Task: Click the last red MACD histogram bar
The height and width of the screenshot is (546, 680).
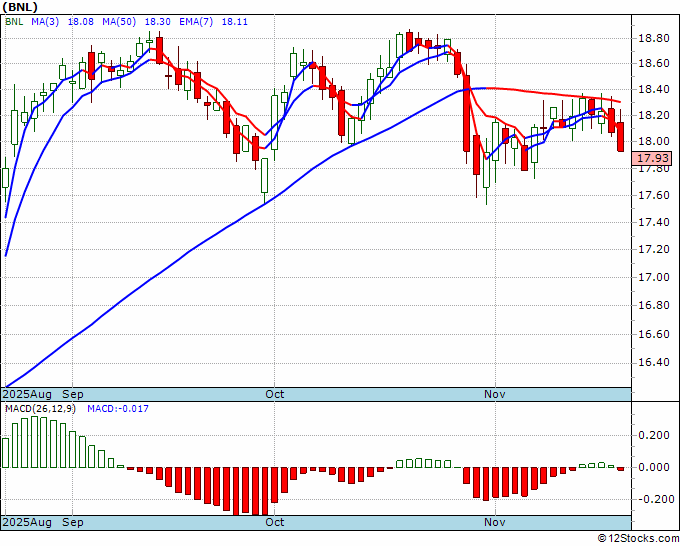Action: click(x=621, y=469)
